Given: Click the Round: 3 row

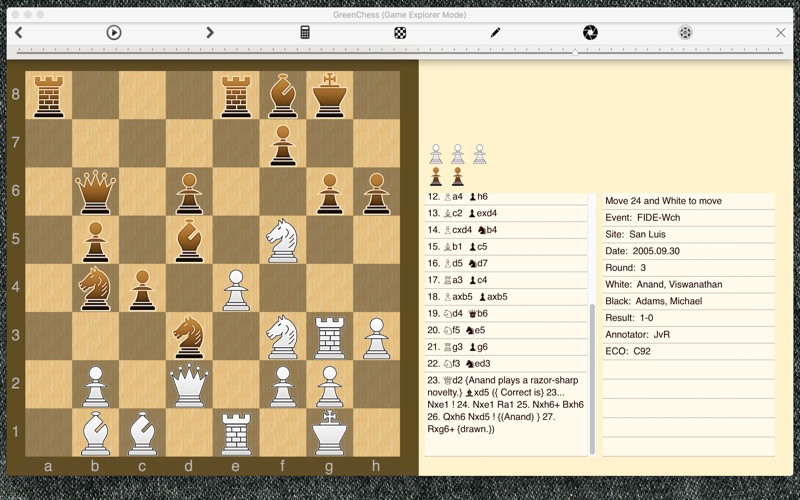Looking at the screenshot, I should coord(688,268).
